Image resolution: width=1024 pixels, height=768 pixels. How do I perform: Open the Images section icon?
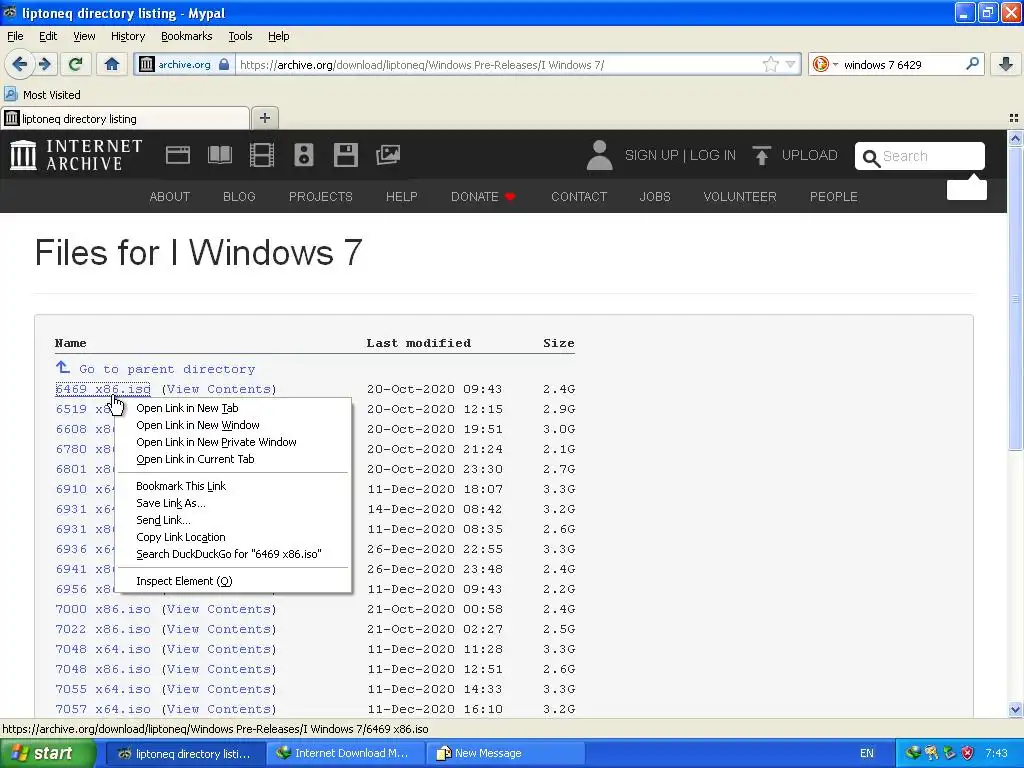[388, 155]
